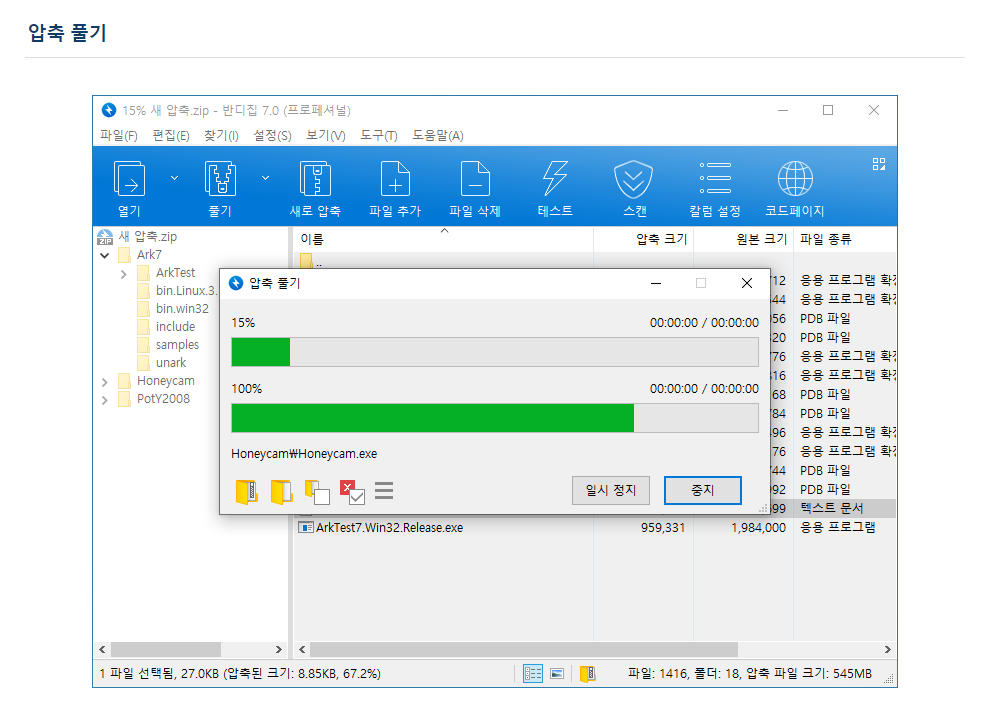This screenshot has height=723, width=994.
Task: Open the 도움말(A) menu
Action: point(437,136)
